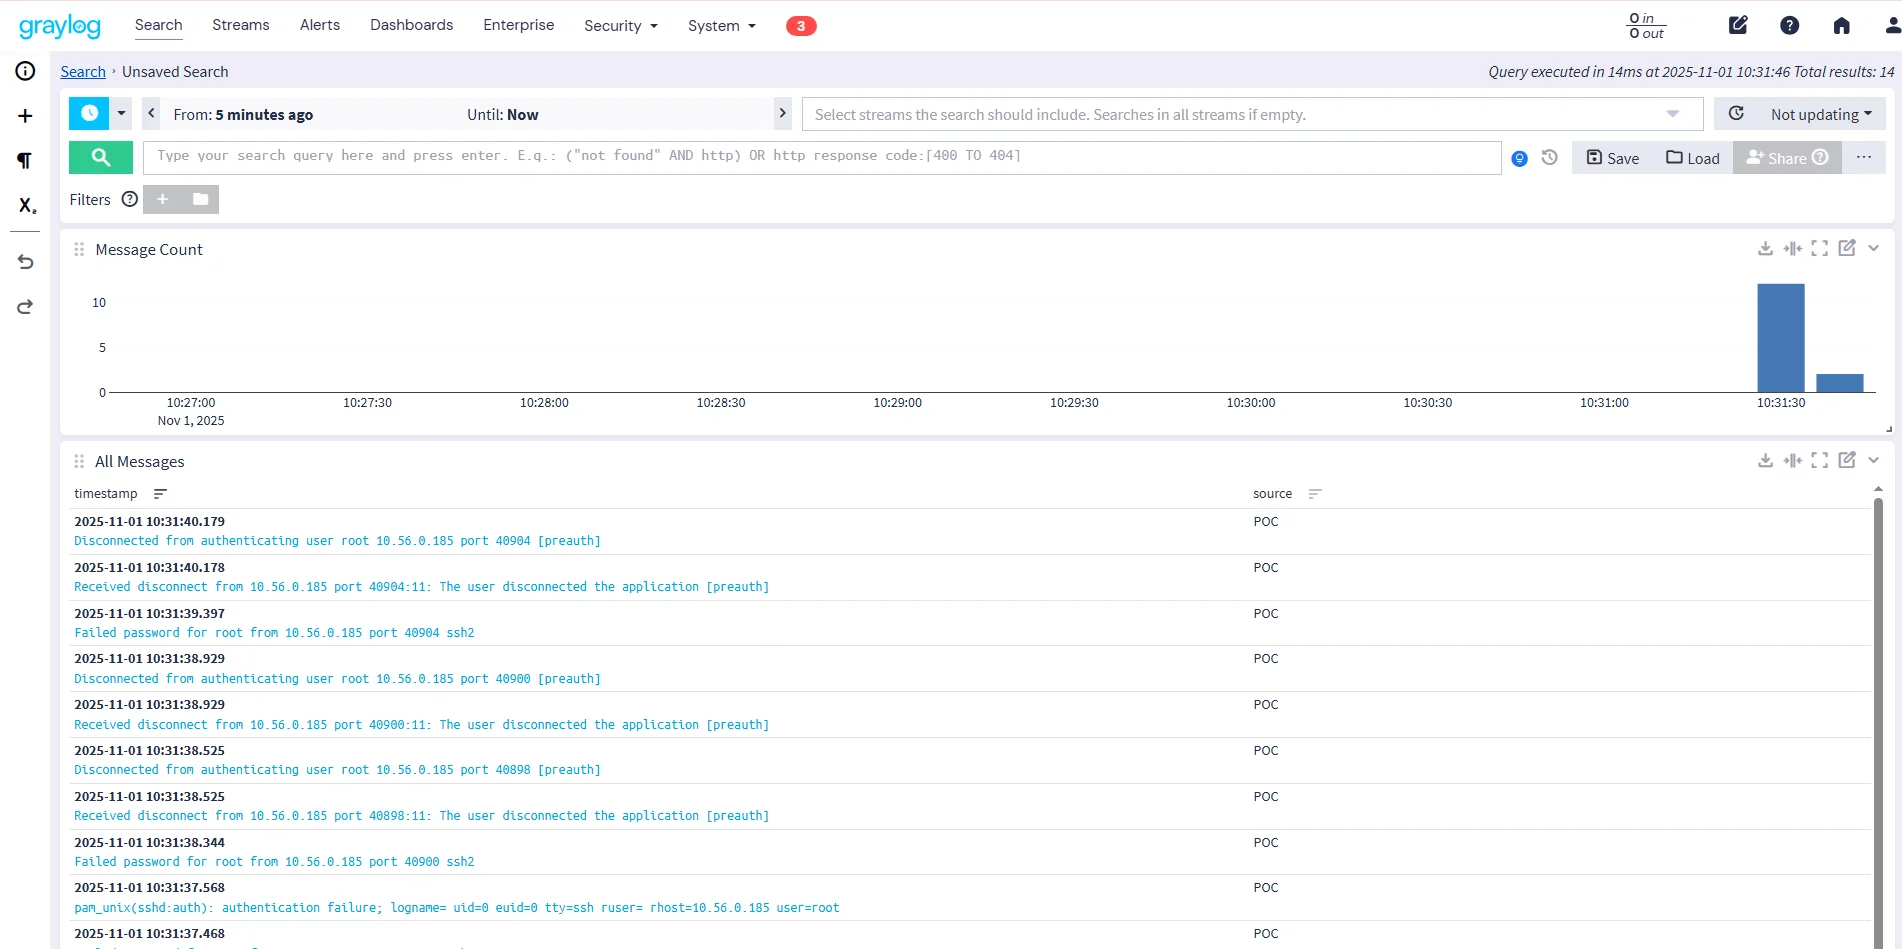This screenshot has height=949, width=1902.
Task: Click the blue clock time range icon
Action: tap(89, 113)
